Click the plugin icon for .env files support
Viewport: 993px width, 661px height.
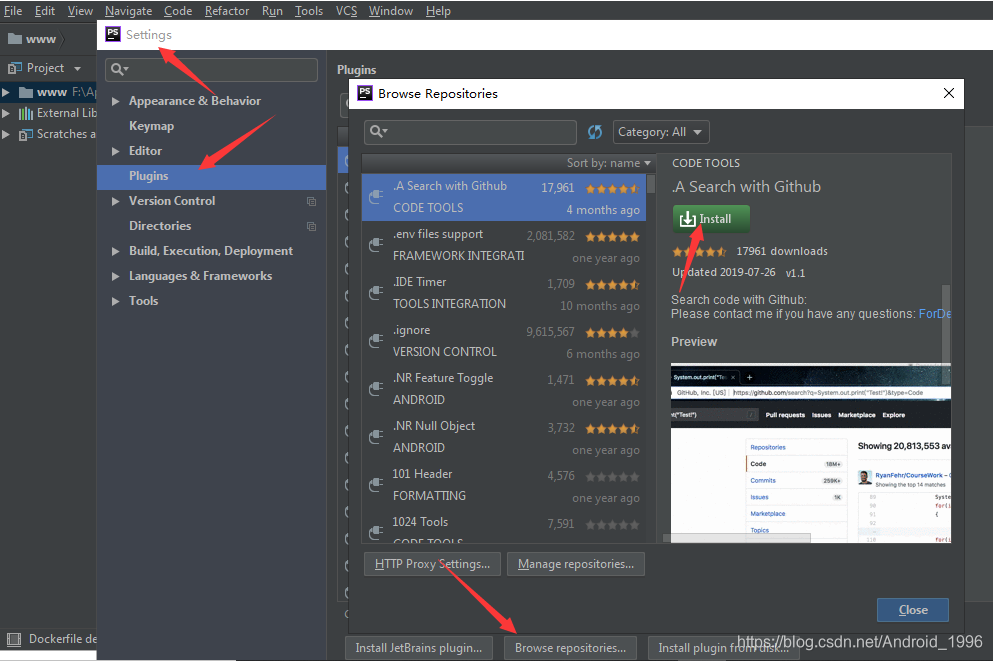point(376,244)
